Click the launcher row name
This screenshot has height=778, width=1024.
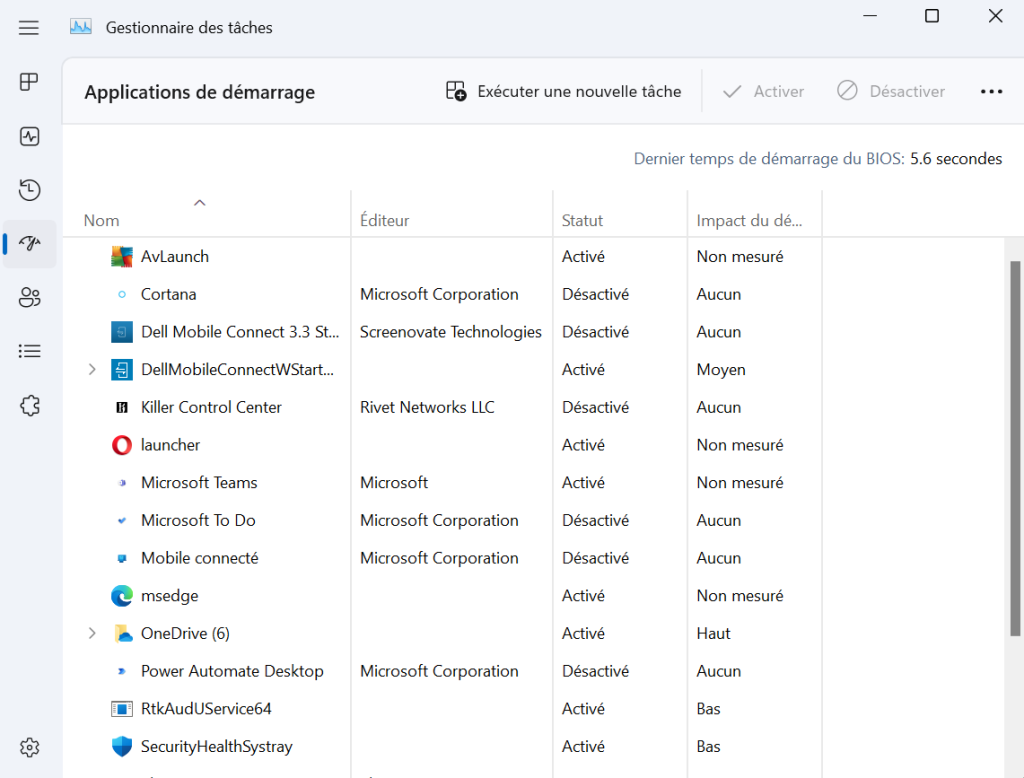(170, 445)
